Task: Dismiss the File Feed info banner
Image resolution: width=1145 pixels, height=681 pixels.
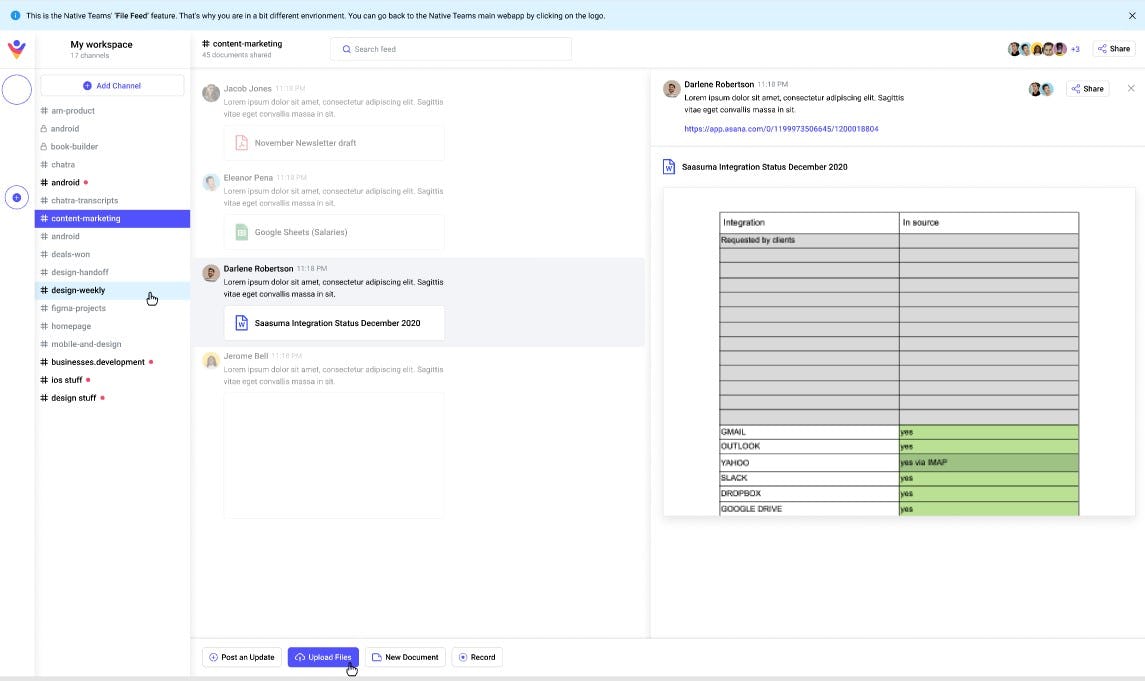Action: pos(1133,16)
